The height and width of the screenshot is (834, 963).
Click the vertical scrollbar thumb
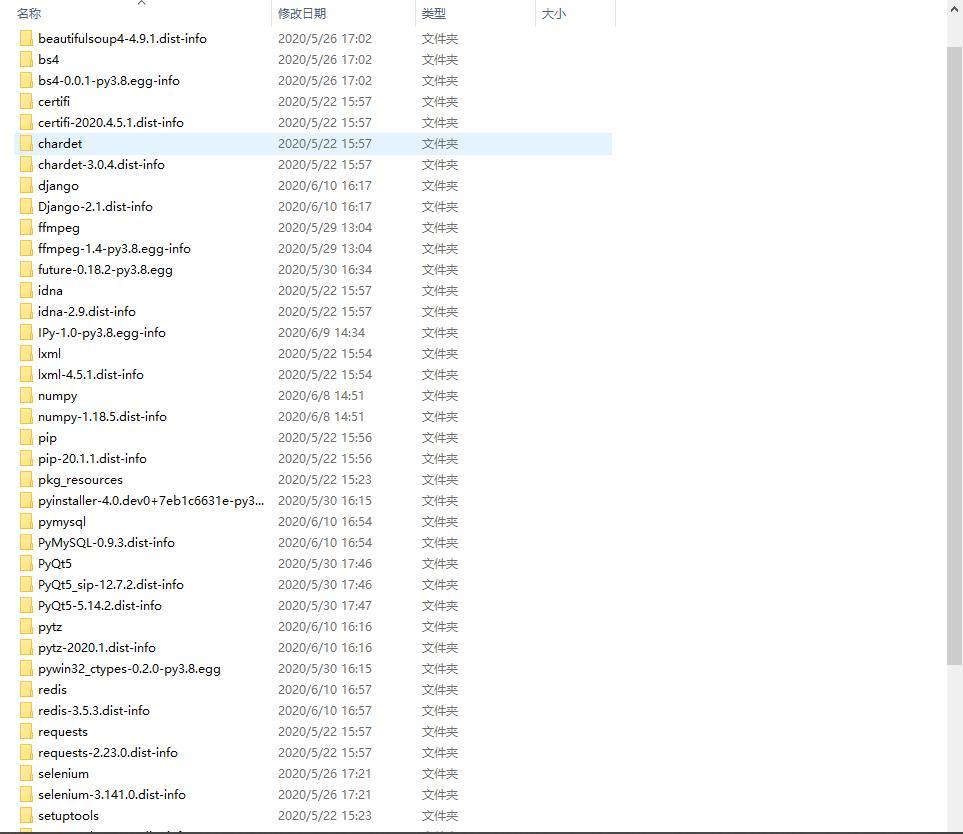coord(954,355)
